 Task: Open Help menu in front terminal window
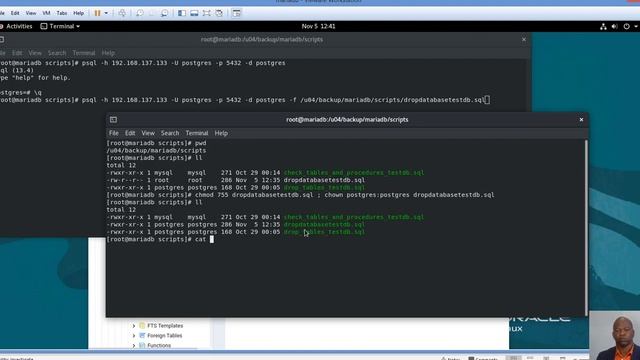click(x=221, y=133)
